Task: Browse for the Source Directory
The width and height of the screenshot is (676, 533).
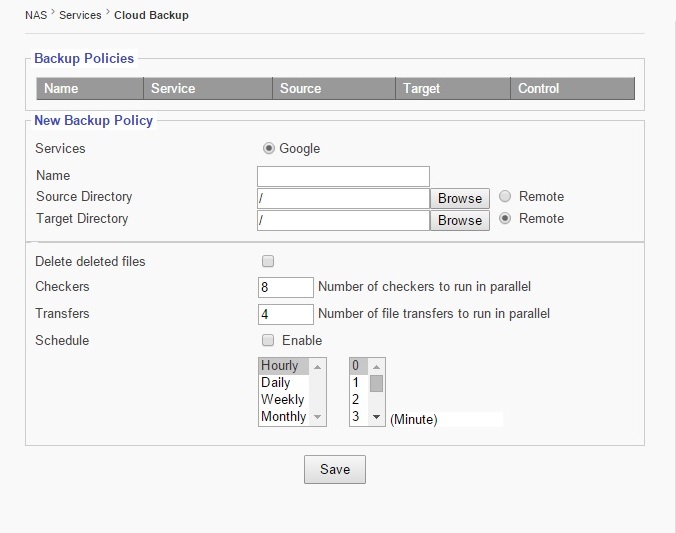Action: click(460, 198)
